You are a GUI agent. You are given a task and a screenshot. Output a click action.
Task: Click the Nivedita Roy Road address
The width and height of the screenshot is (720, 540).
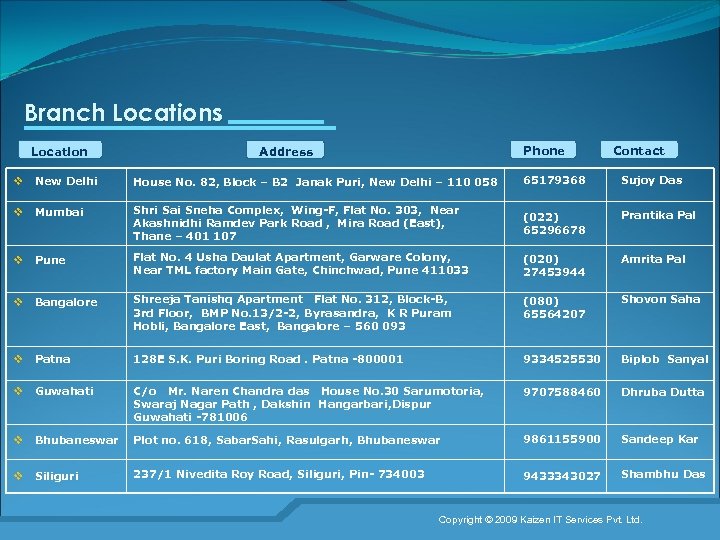point(279,474)
